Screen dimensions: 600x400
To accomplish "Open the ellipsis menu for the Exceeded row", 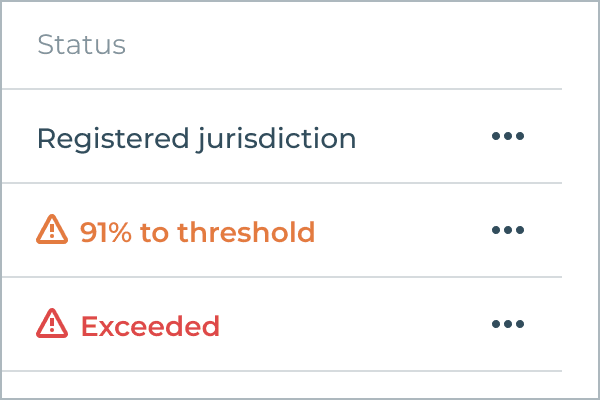I will click(508, 324).
